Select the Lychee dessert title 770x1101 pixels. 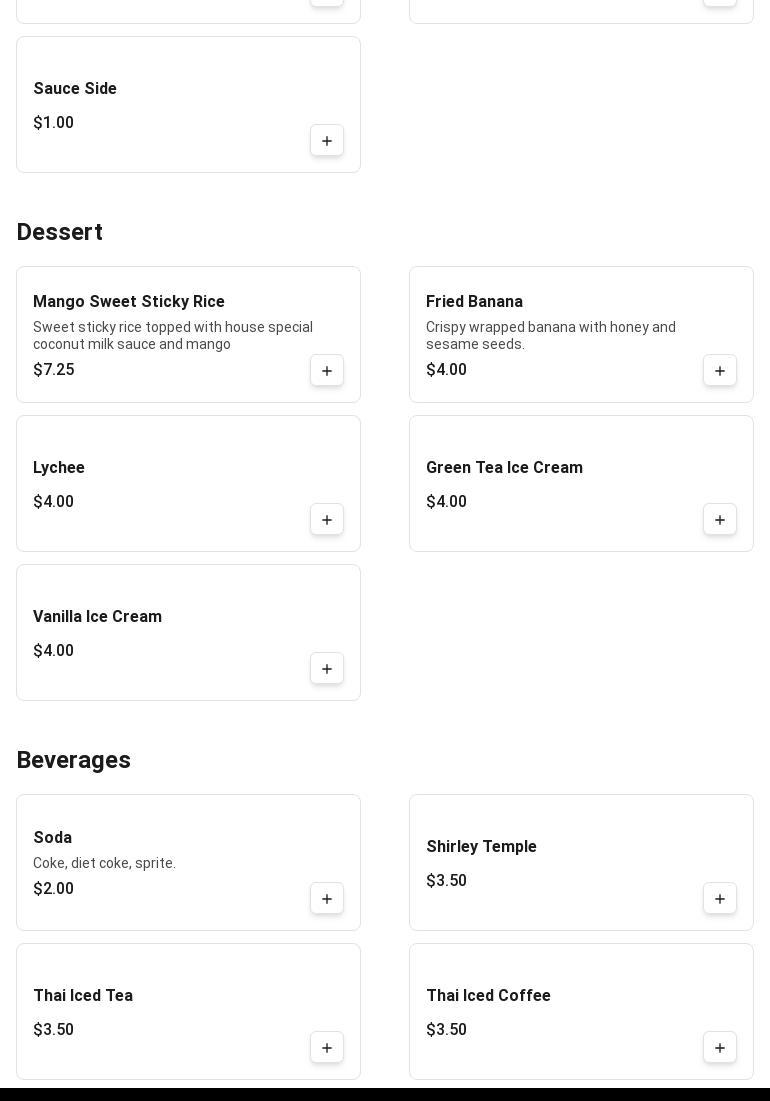(59, 468)
